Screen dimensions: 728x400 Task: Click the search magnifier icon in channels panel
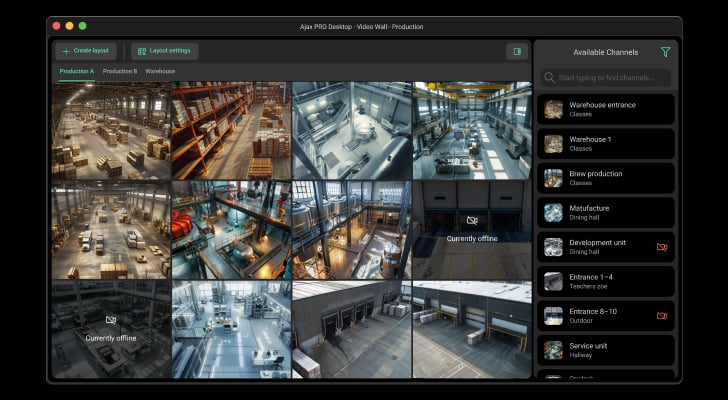550,78
